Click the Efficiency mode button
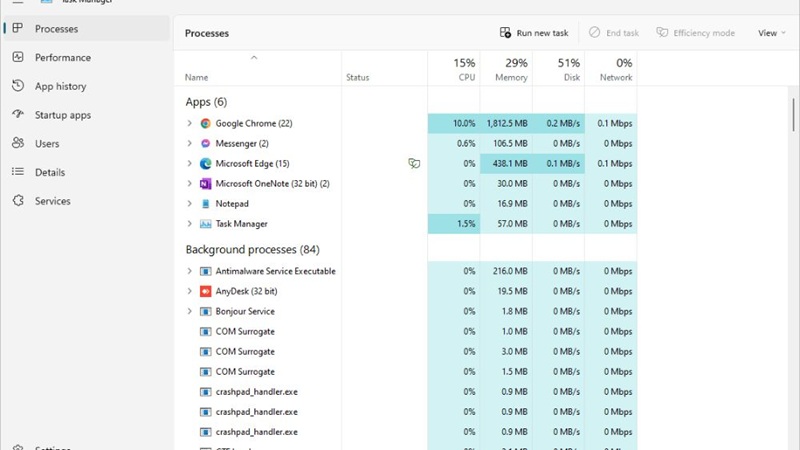 (695, 33)
